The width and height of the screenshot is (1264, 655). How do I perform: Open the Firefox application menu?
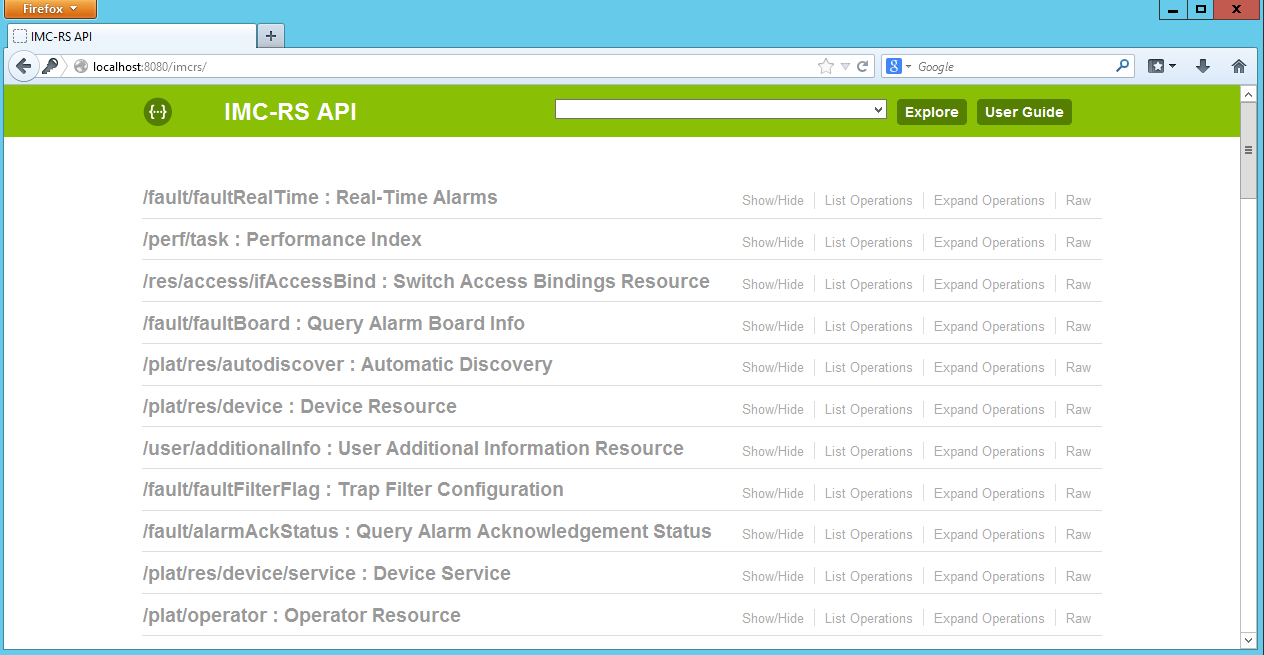[49, 9]
